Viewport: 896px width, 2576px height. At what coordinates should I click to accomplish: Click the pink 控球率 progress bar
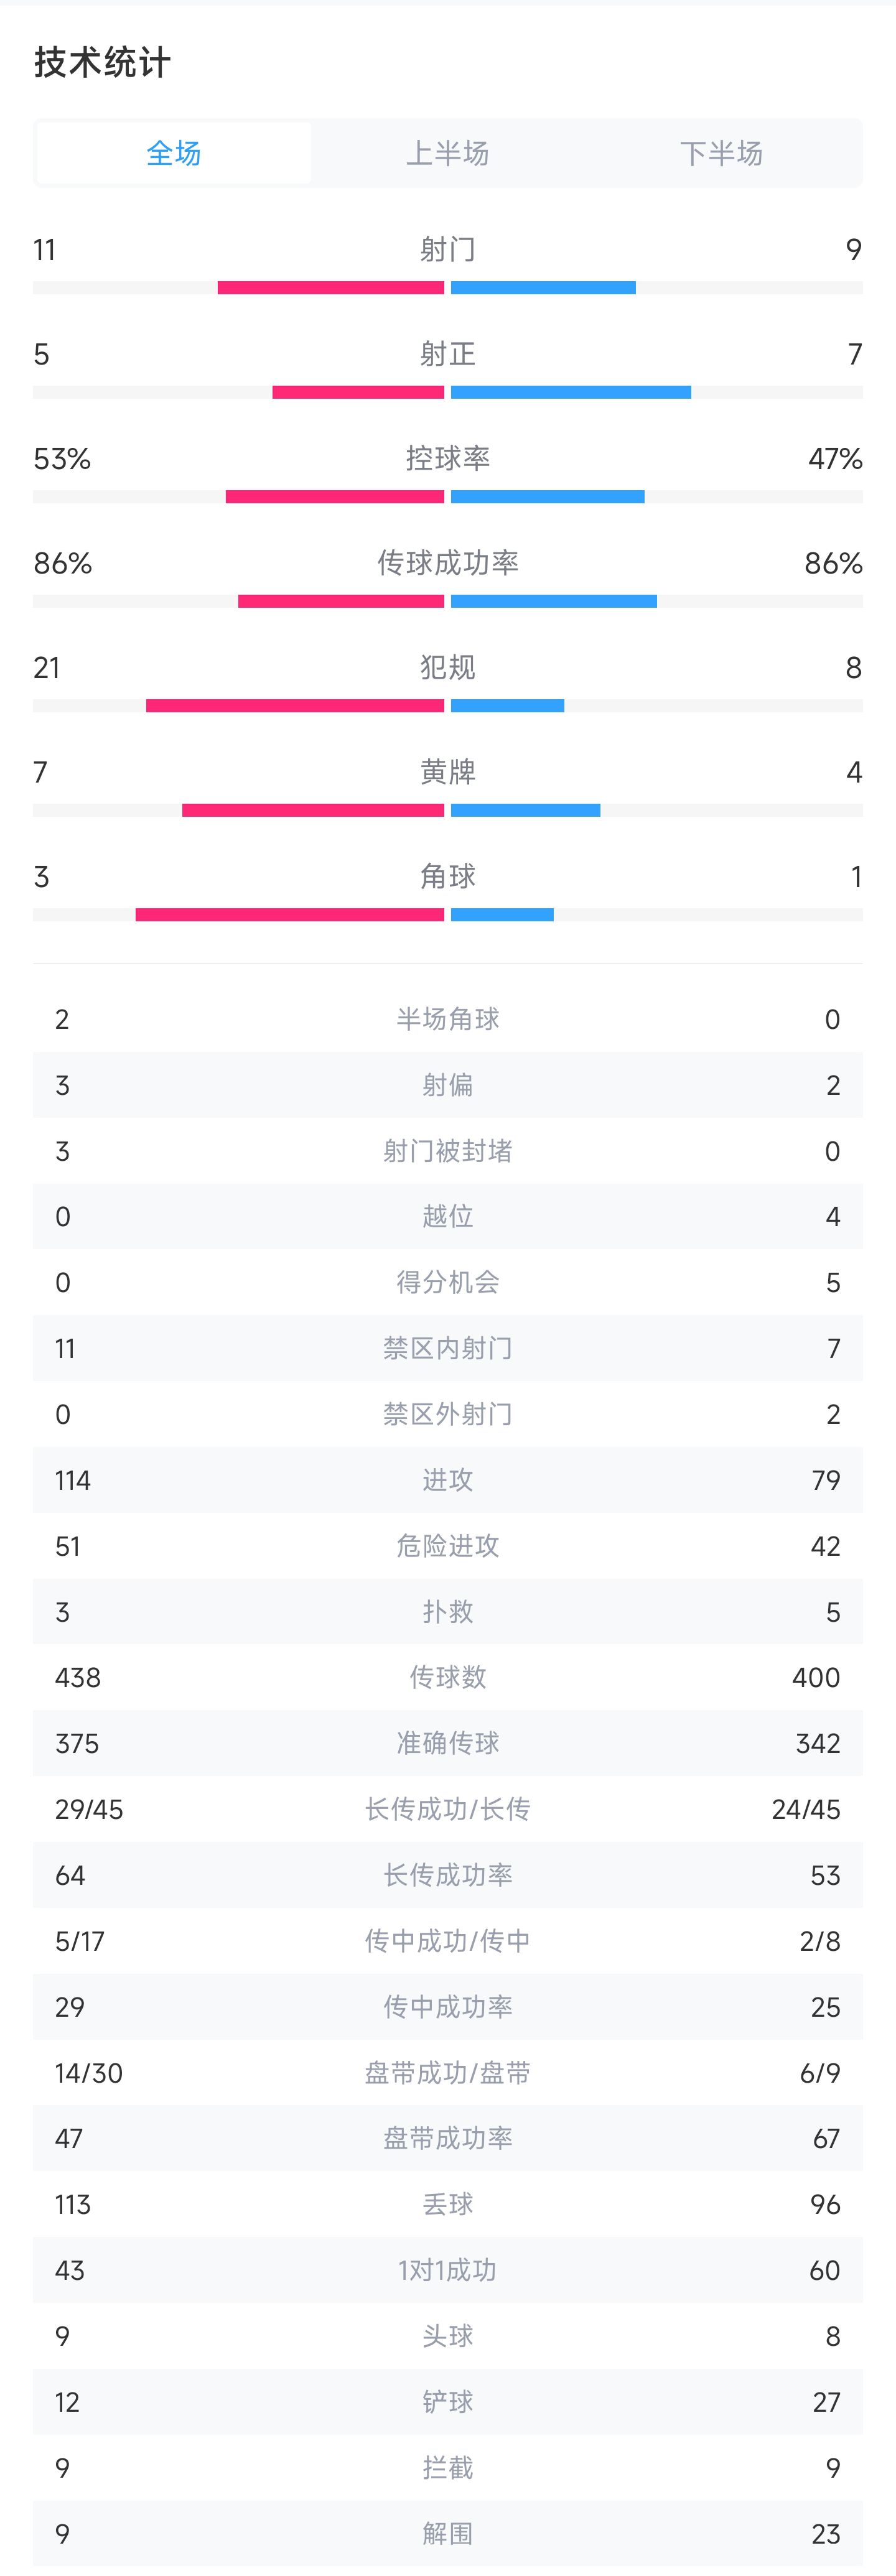[x=335, y=497]
